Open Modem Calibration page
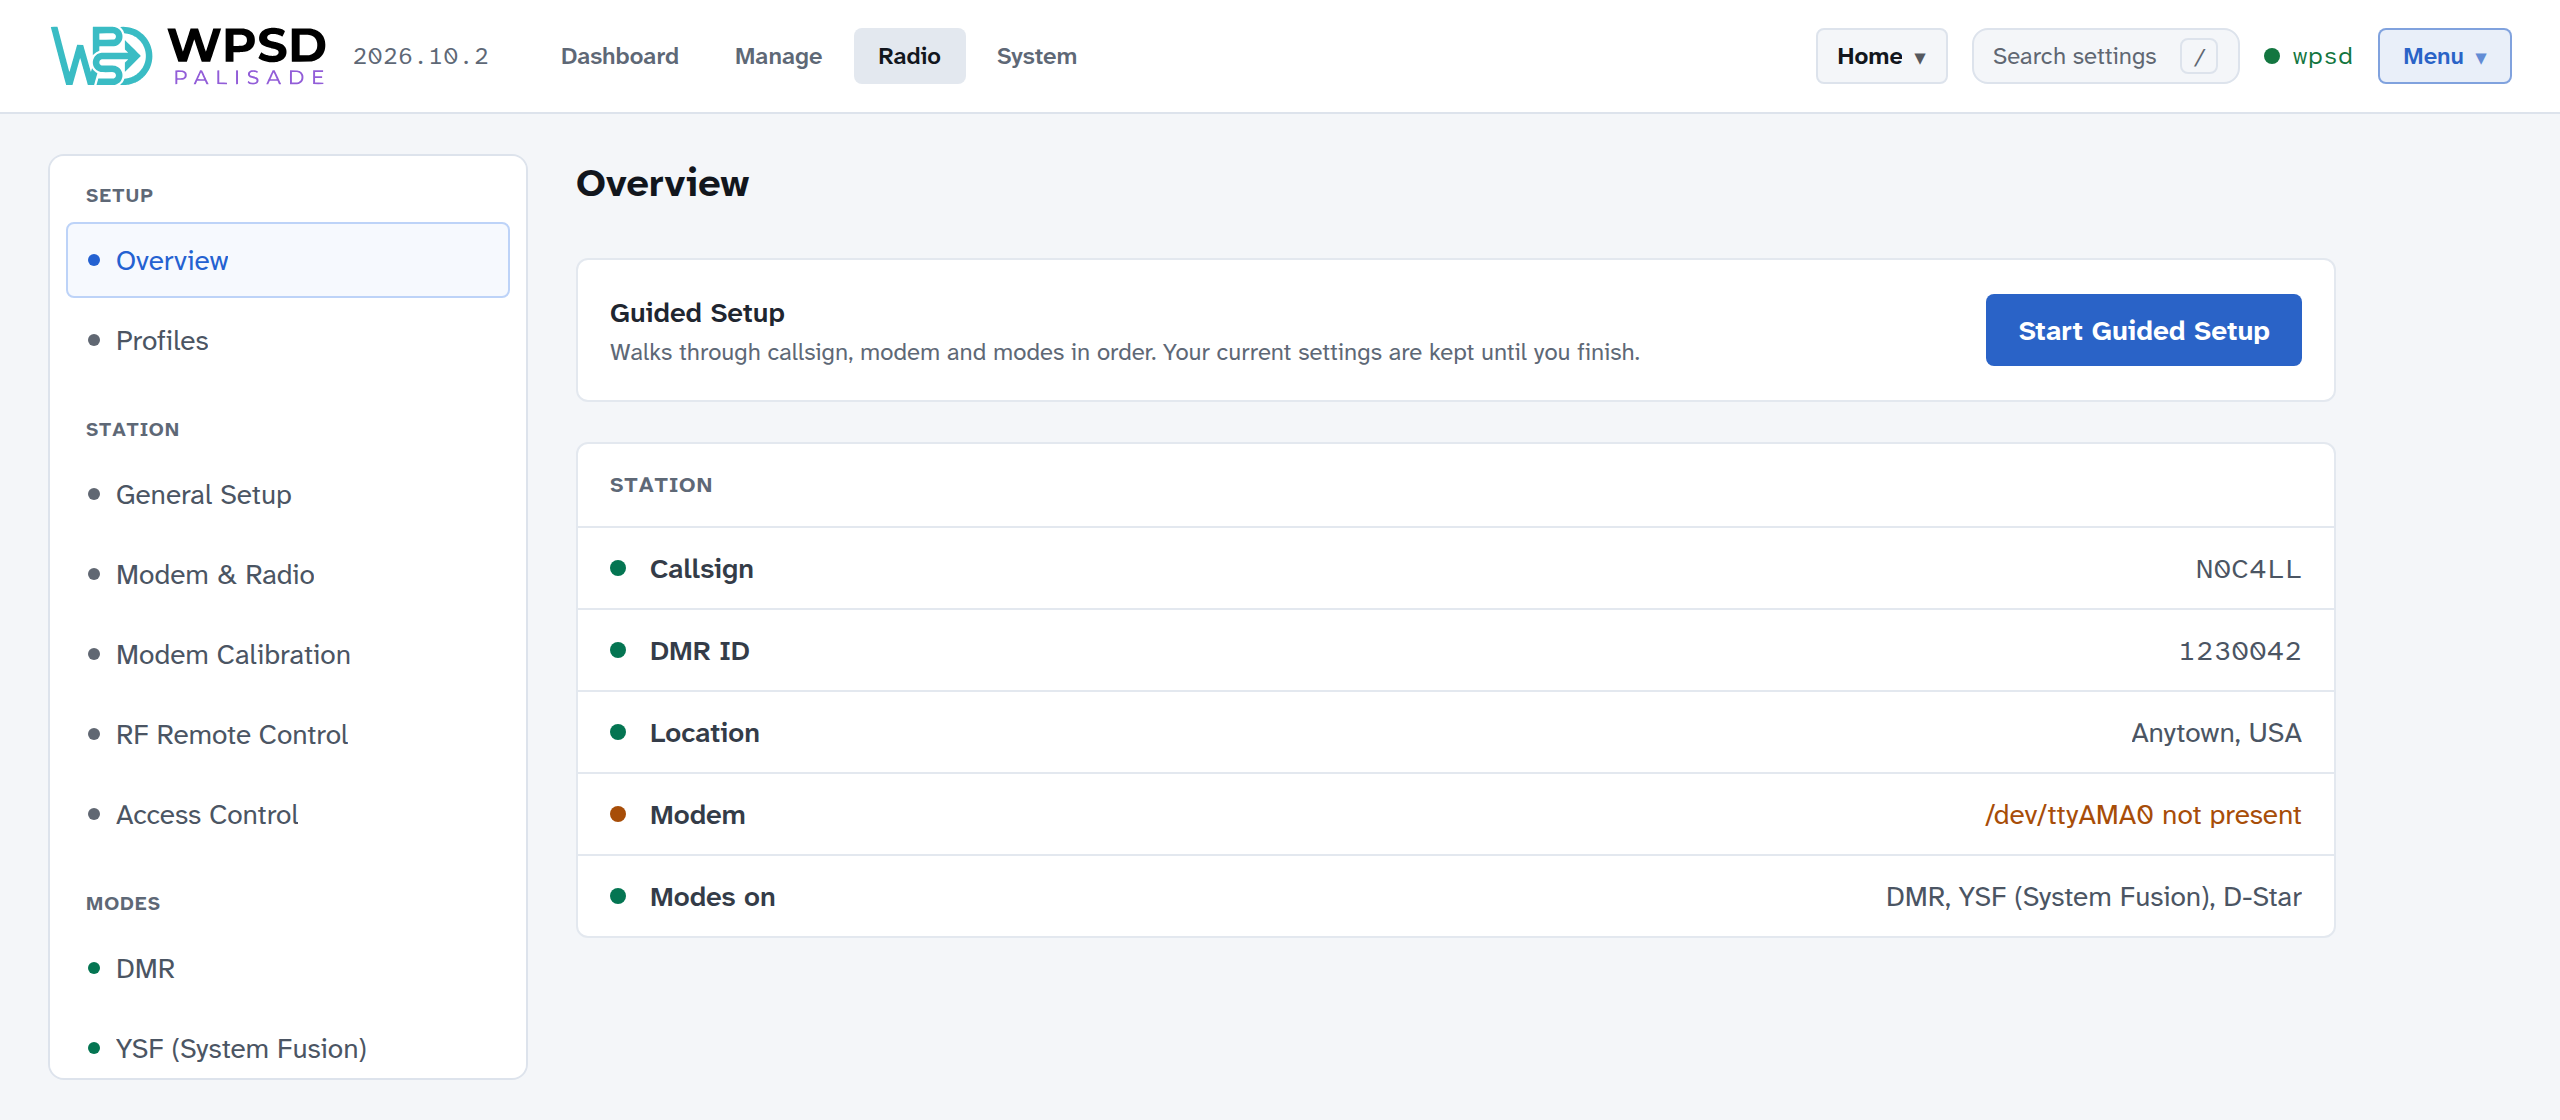The height and width of the screenshot is (1120, 2560). pos(288,654)
